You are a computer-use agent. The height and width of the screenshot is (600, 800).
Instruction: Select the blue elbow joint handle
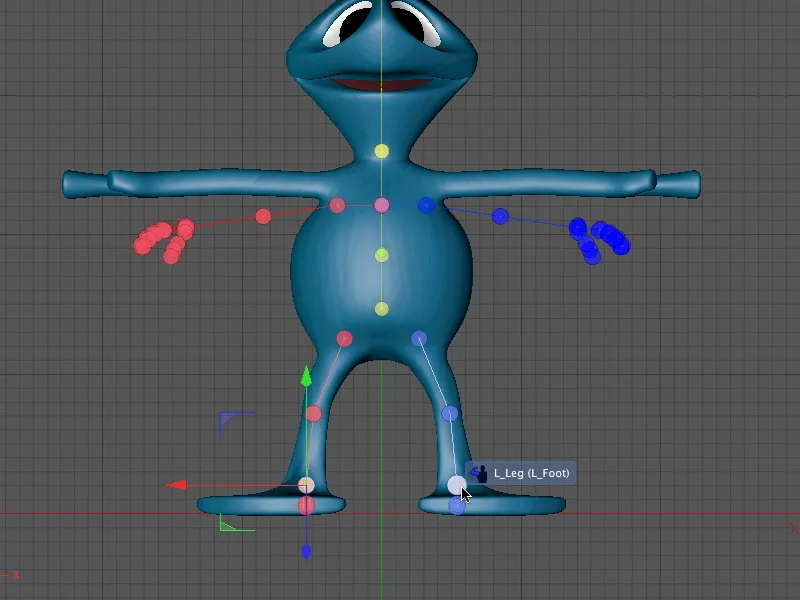point(500,216)
